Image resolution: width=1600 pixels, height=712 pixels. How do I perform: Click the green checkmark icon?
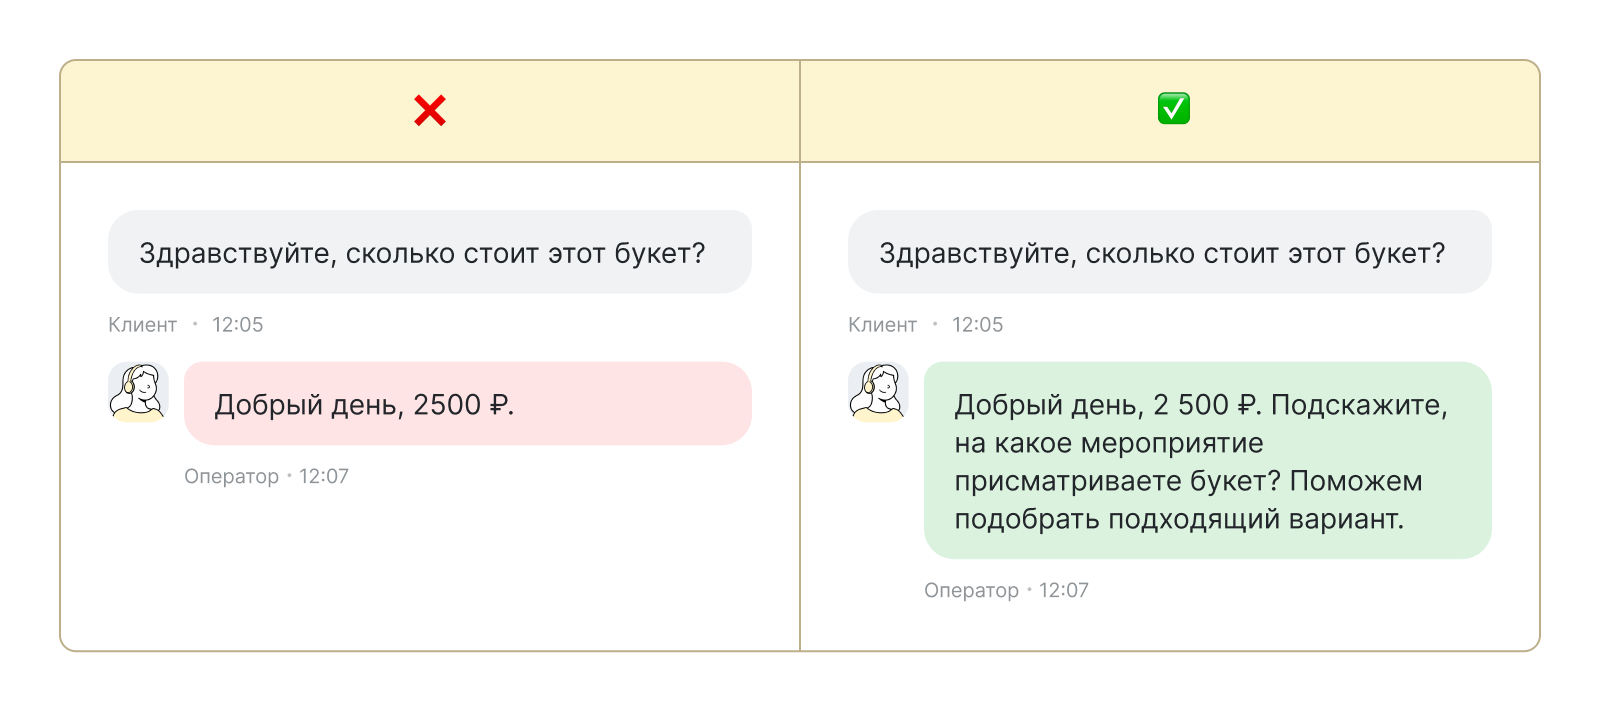(1173, 108)
